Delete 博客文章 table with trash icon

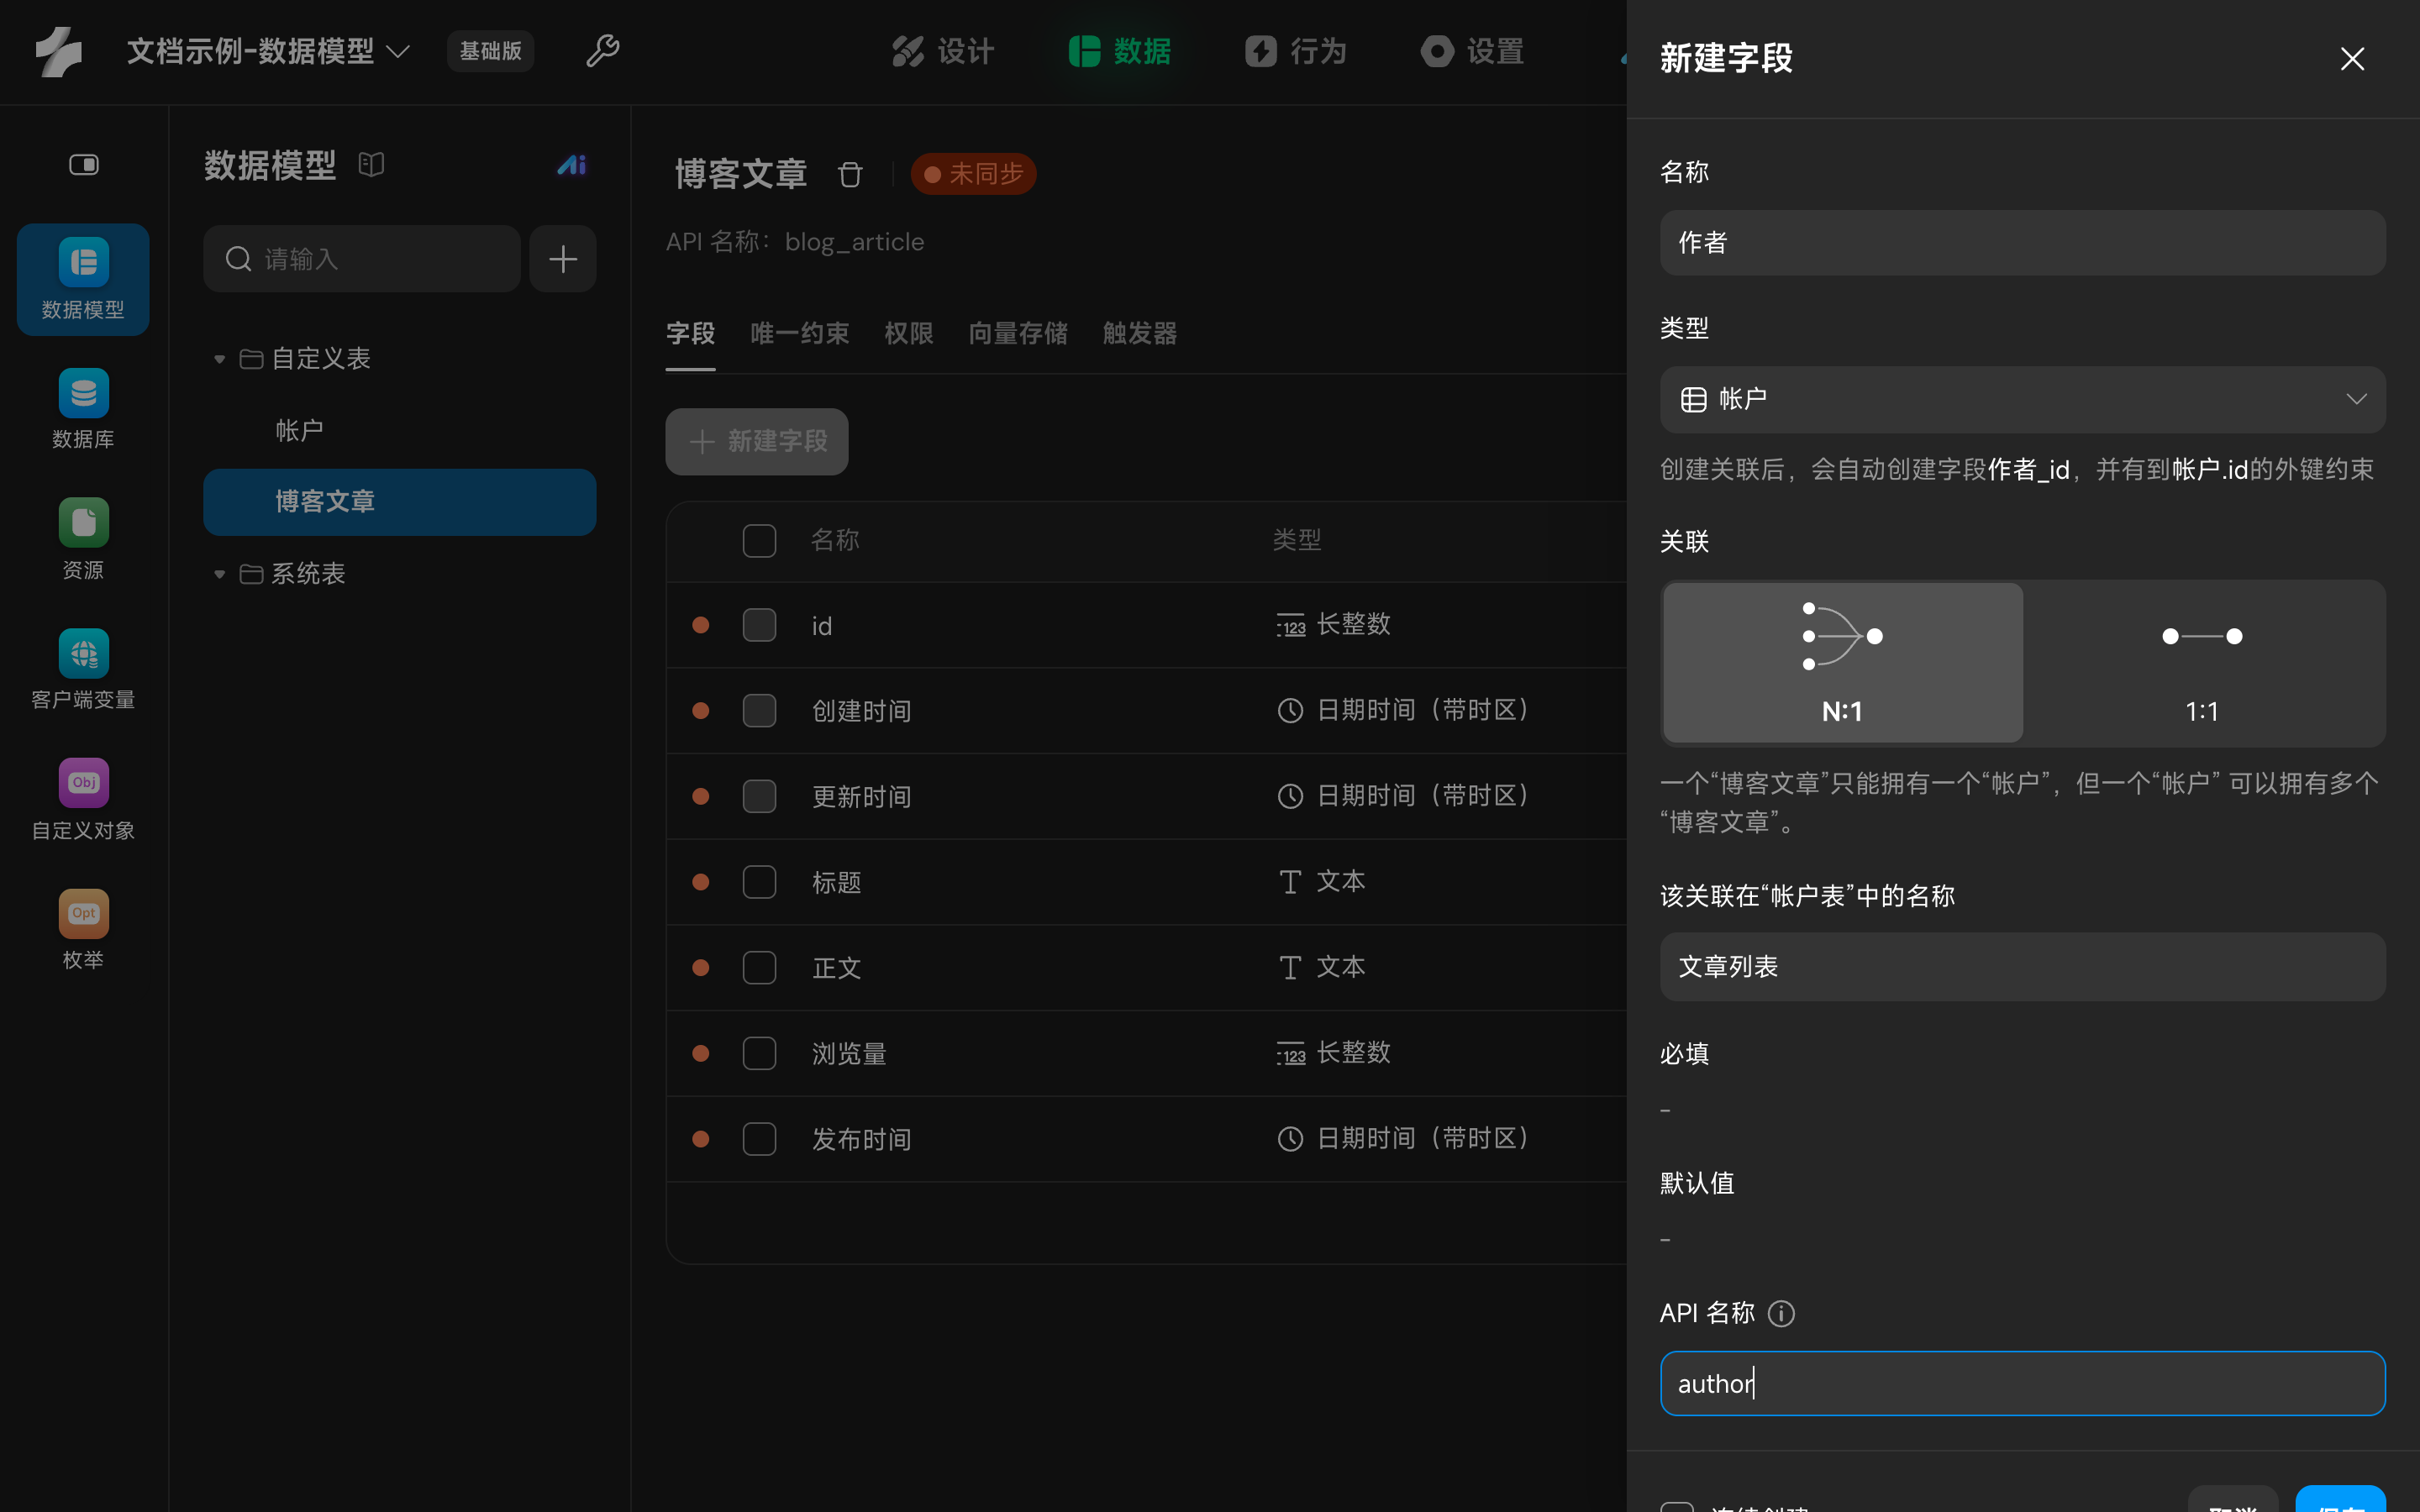(850, 174)
